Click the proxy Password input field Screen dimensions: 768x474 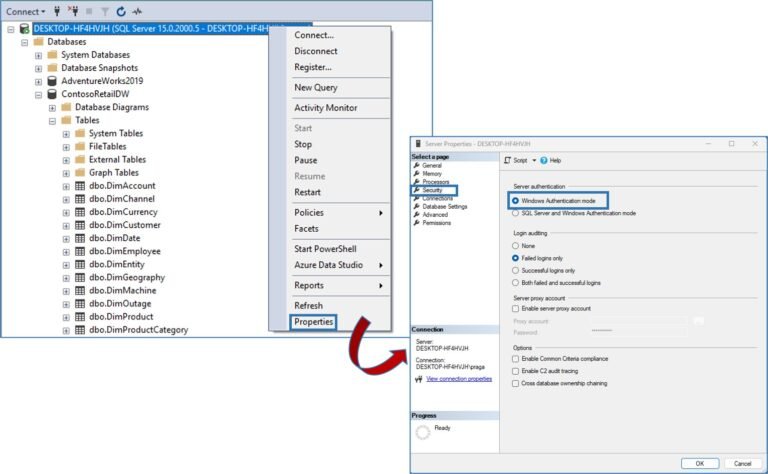tap(639, 332)
